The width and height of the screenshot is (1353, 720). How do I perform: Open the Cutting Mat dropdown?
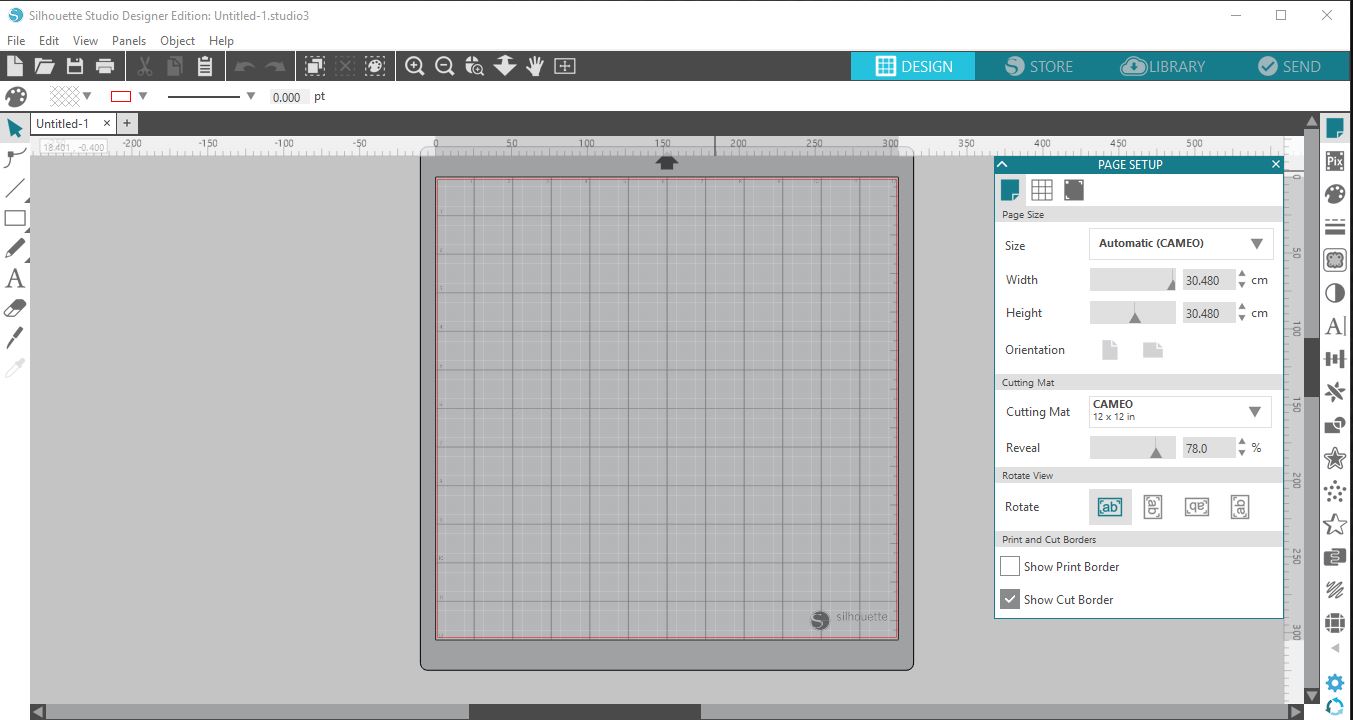pyautogui.click(x=1180, y=412)
